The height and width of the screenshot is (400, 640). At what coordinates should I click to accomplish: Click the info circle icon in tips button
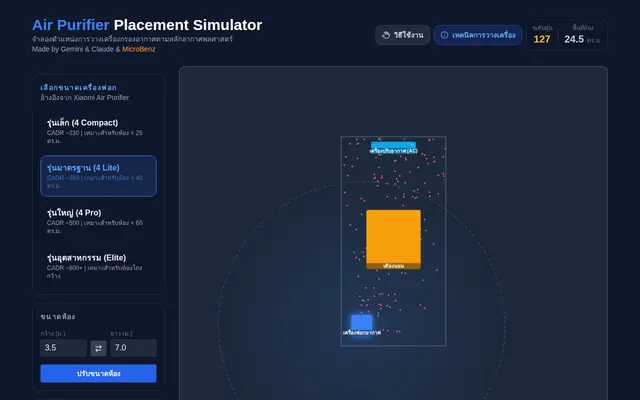[444, 35]
